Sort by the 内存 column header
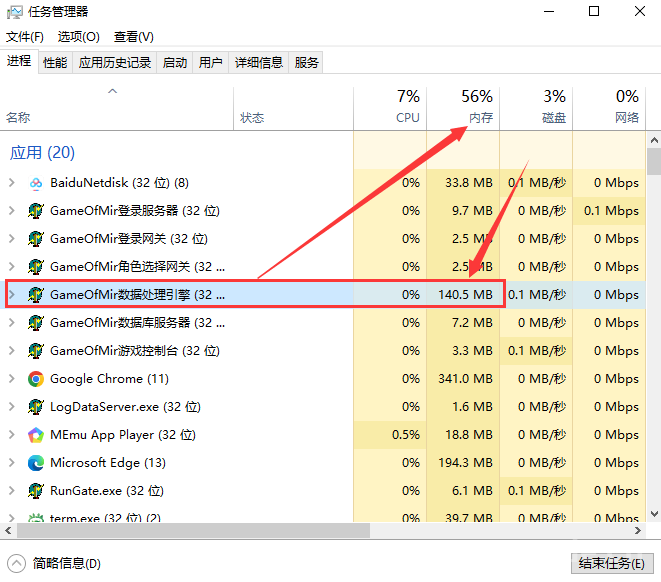This screenshot has width=661, height=582. coord(463,109)
